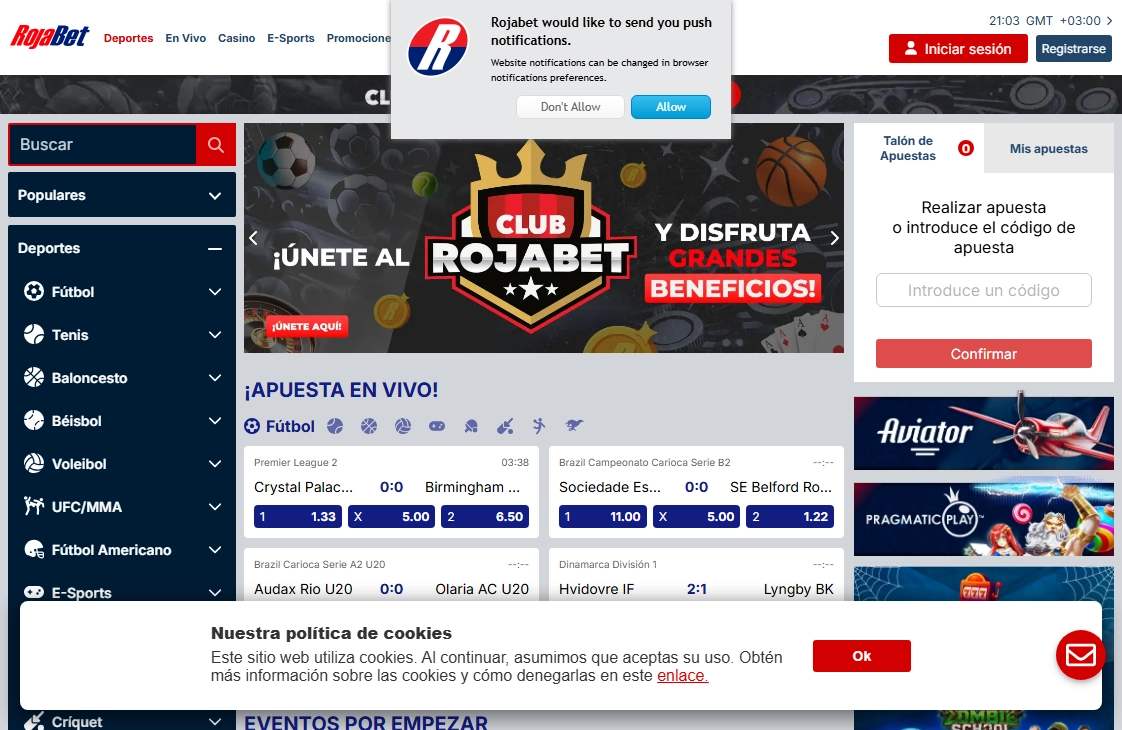Select basketball icon in live betting filter
This screenshot has width=1122, height=730.
pos(369,427)
